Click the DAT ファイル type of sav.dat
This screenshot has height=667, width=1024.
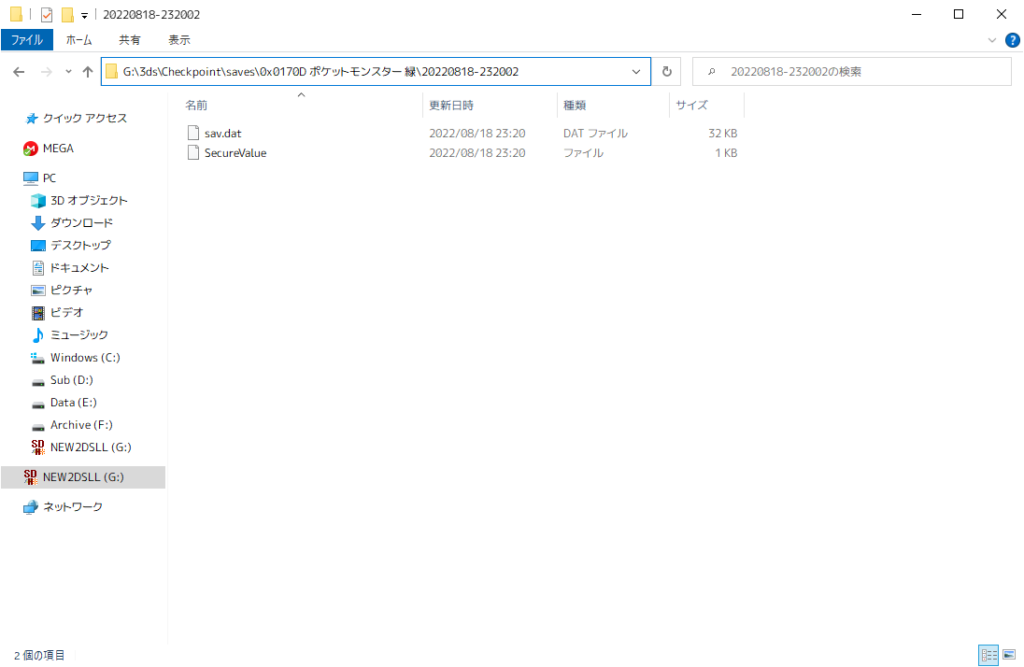(x=595, y=133)
